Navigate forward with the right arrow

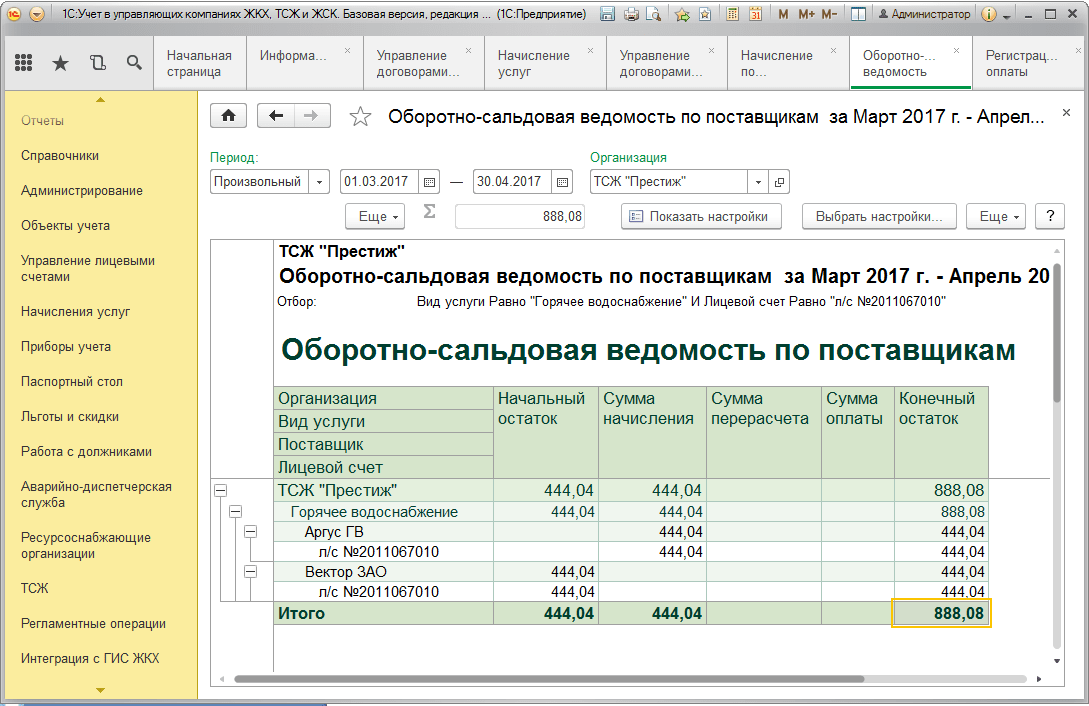(312, 116)
